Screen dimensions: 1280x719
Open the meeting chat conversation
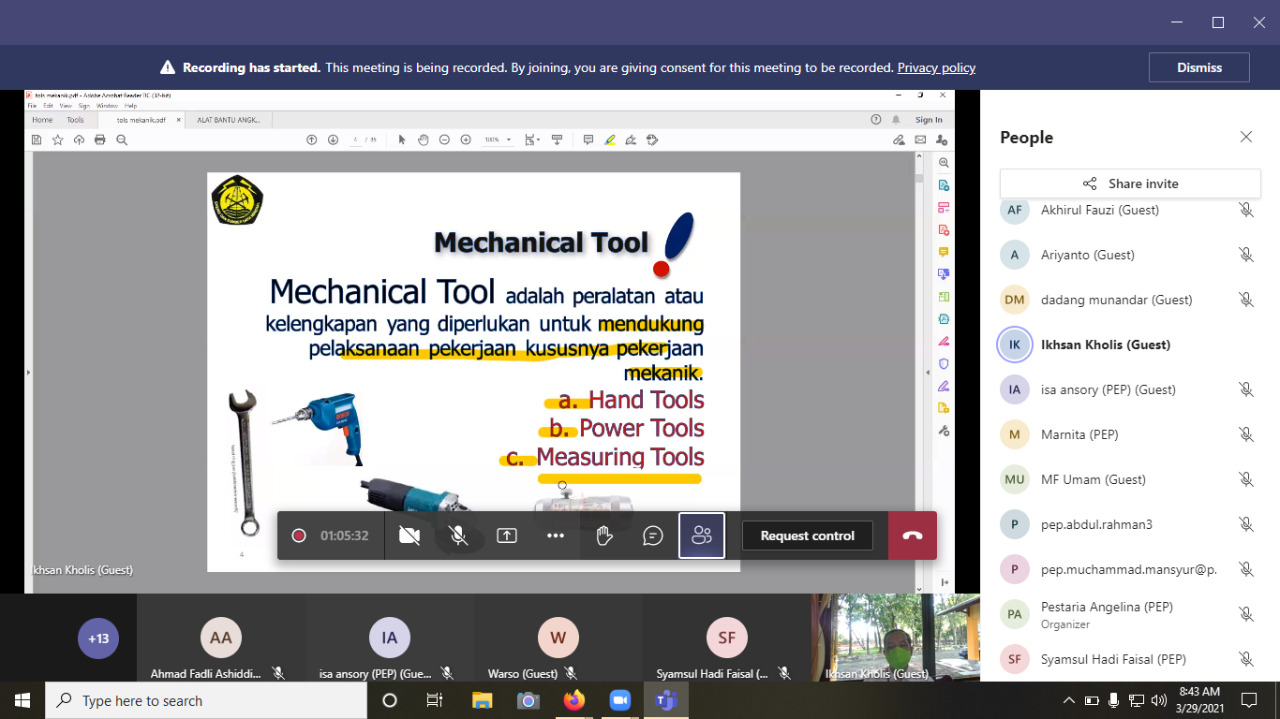[653, 536]
